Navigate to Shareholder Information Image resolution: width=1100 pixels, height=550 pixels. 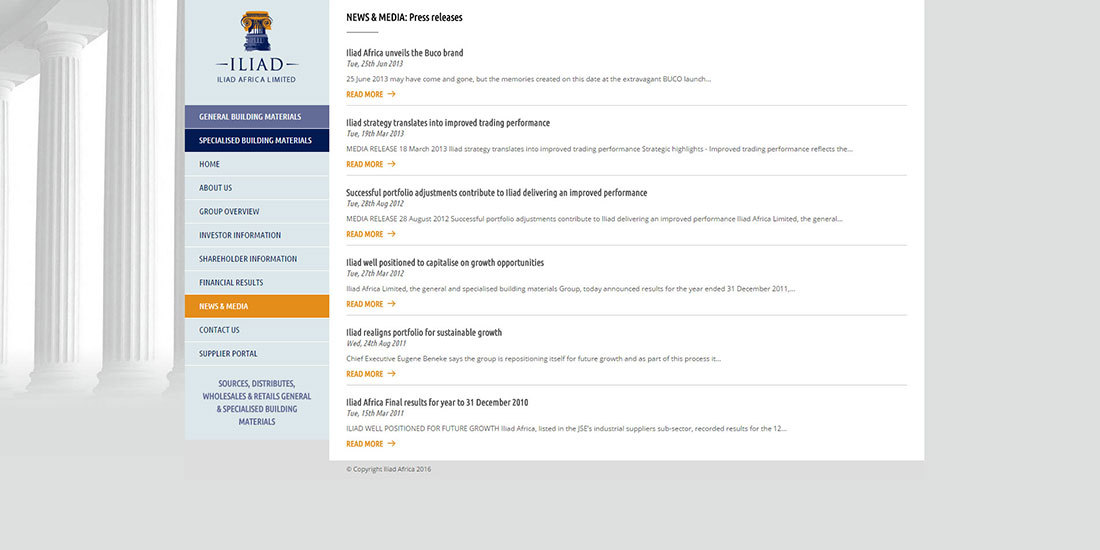click(248, 259)
